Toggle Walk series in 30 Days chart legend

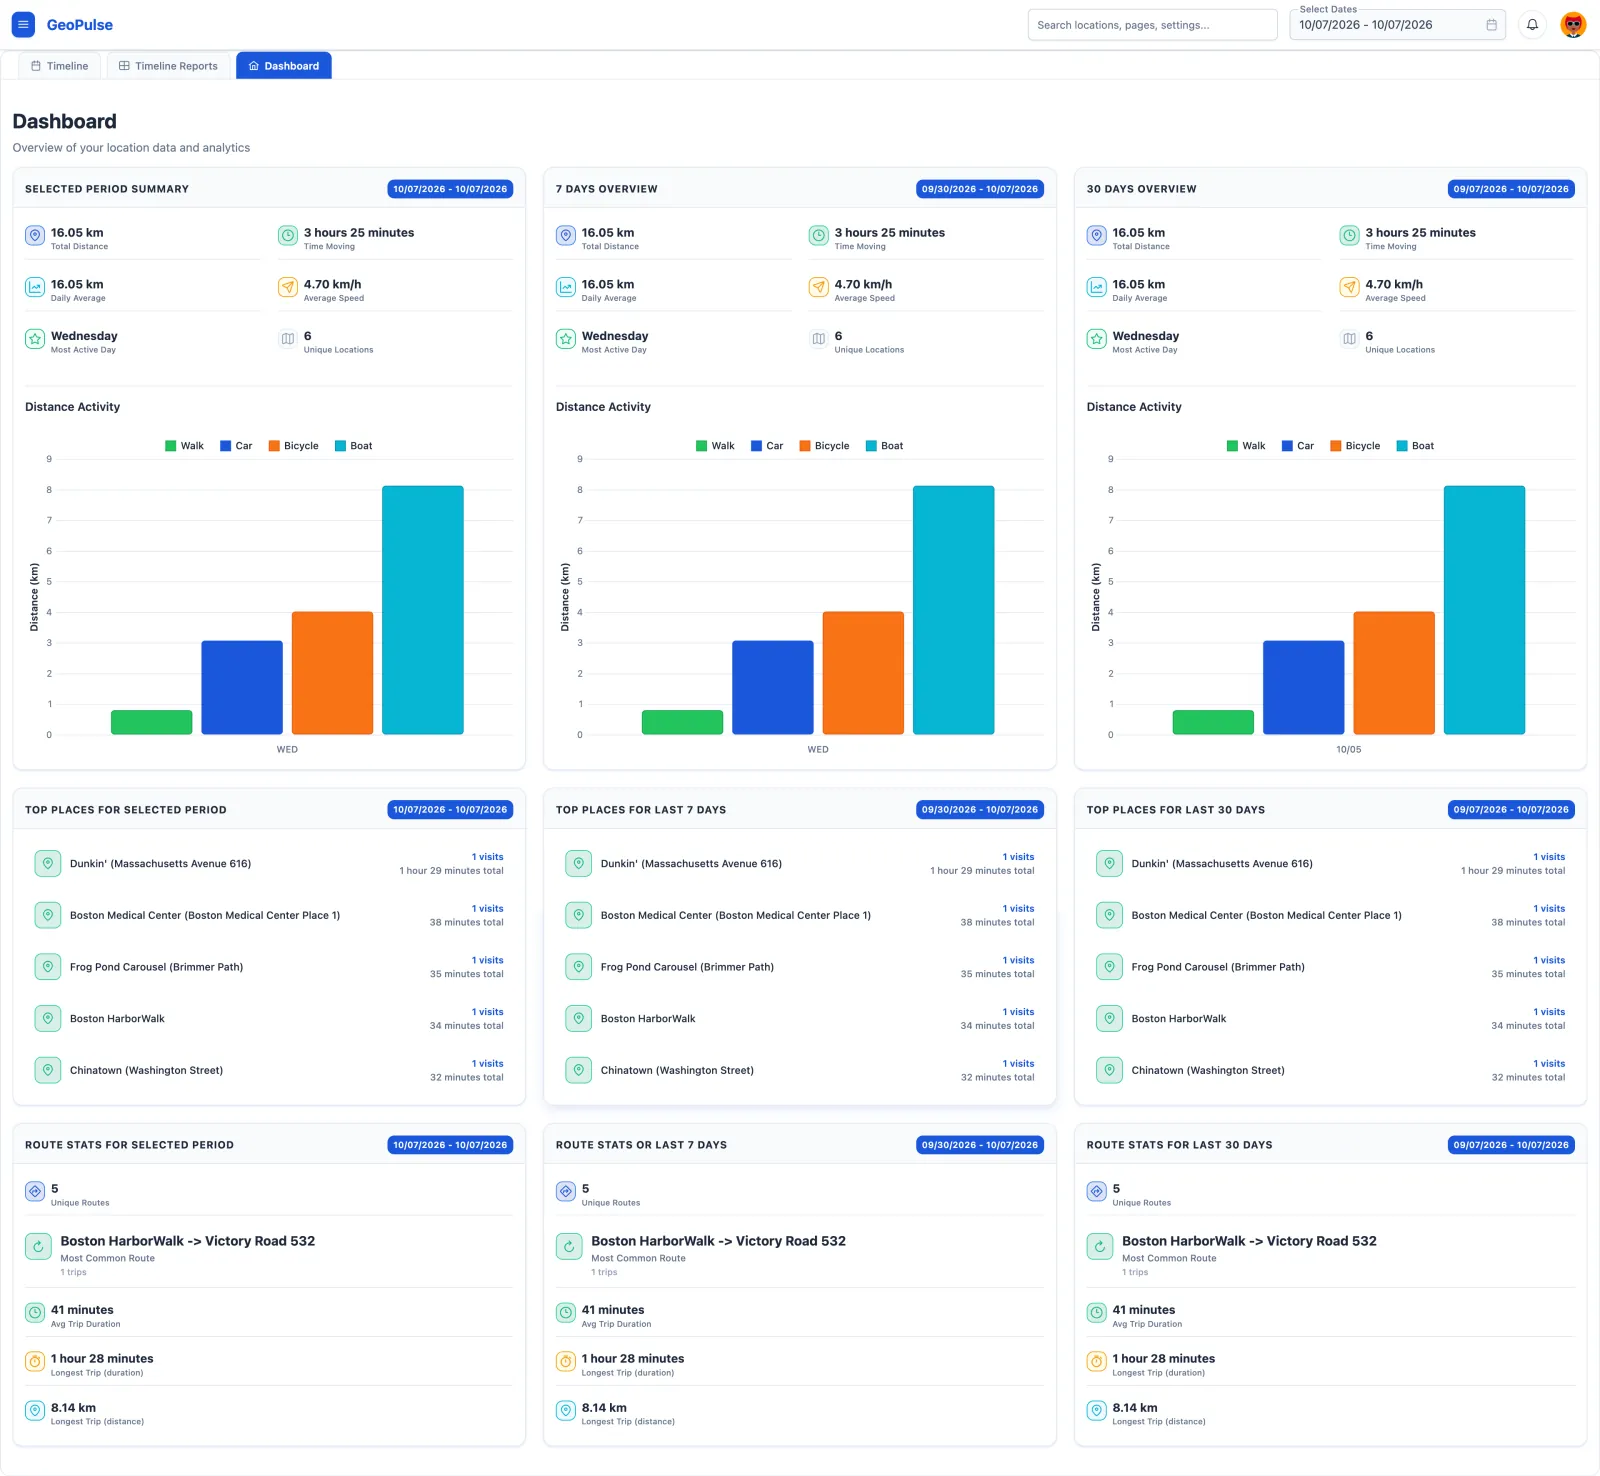coord(1246,446)
